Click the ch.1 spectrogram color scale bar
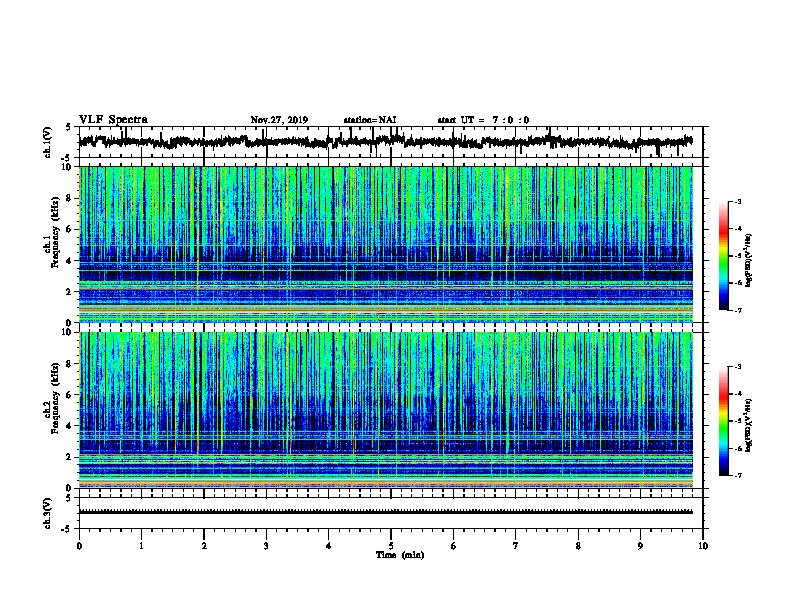792x612 pixels. point(723,256)
